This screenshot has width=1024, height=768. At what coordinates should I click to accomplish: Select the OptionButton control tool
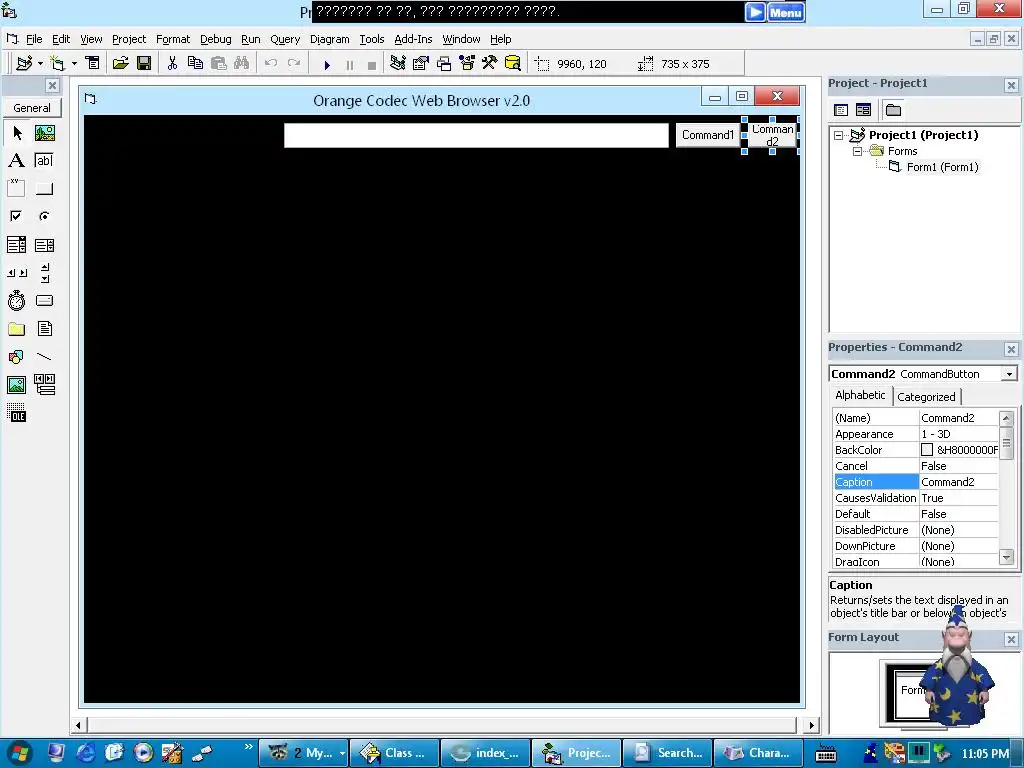(44, 216)
